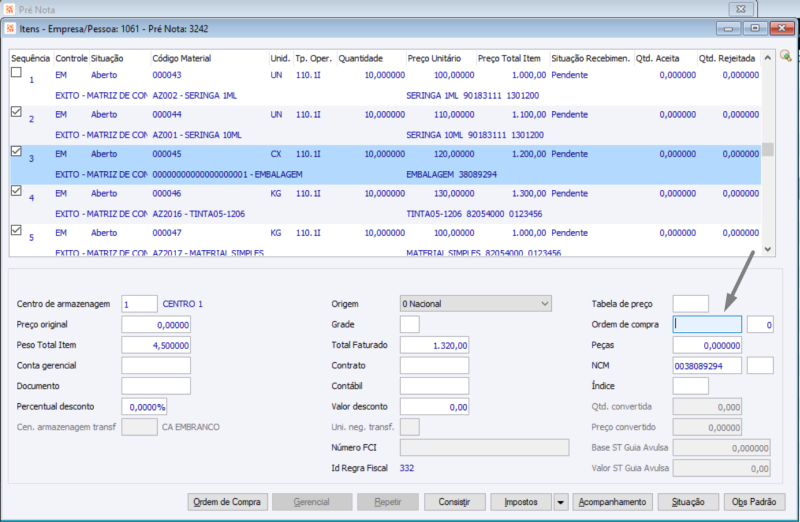800x522 pixels.
Task: Uncheck the checkbox for sequence 3
Action: (x=16, y=151)
